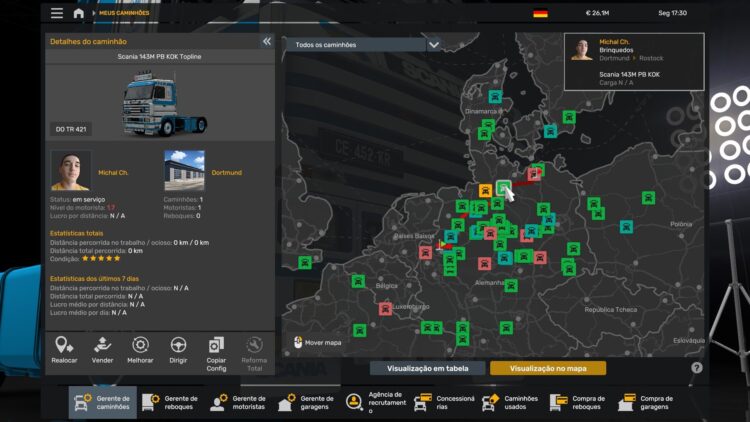Open the Todos os caminhões dropdown
The width and height of the screenshot is (750, 422).
364,44
